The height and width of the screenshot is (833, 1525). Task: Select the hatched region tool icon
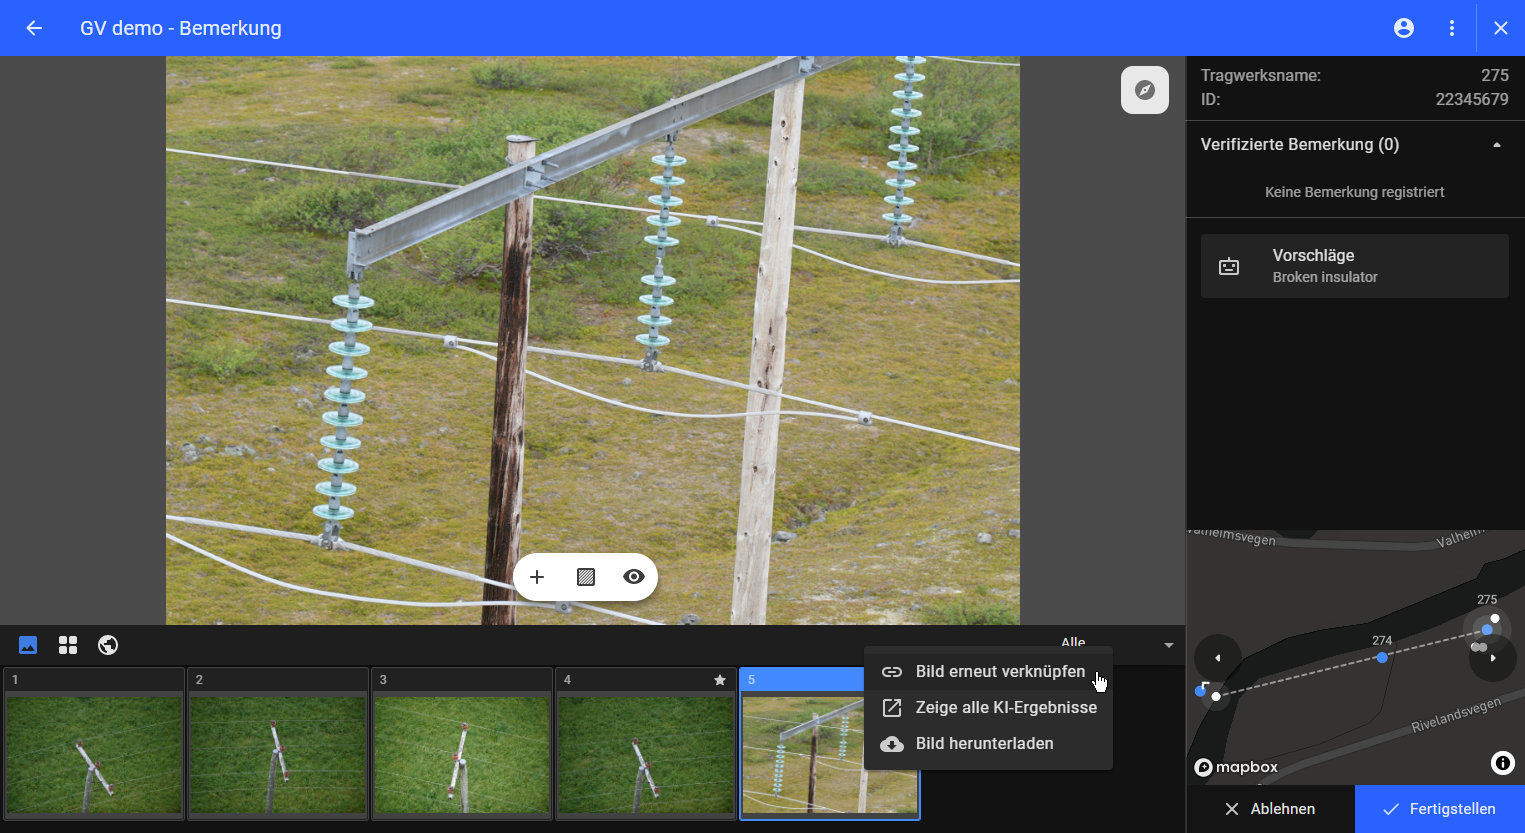[x=586, y=577]
